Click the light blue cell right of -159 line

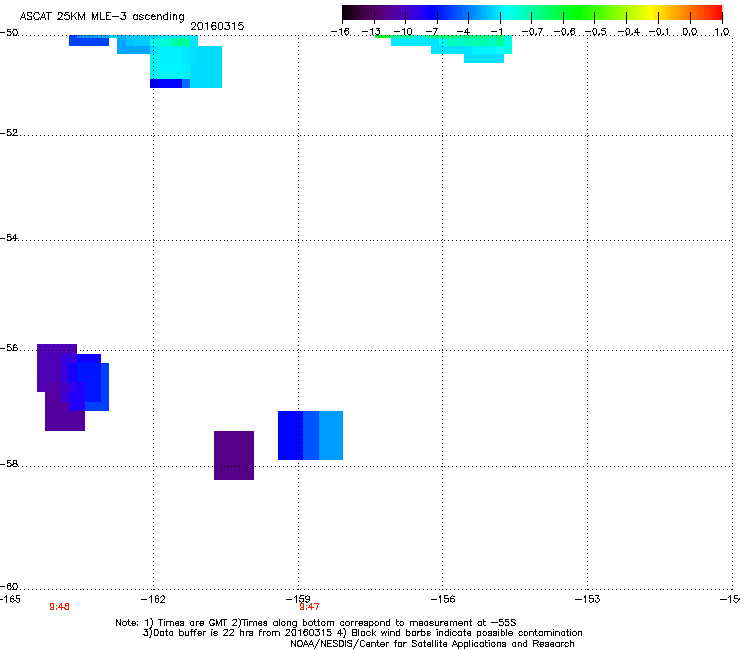[331, 435]
